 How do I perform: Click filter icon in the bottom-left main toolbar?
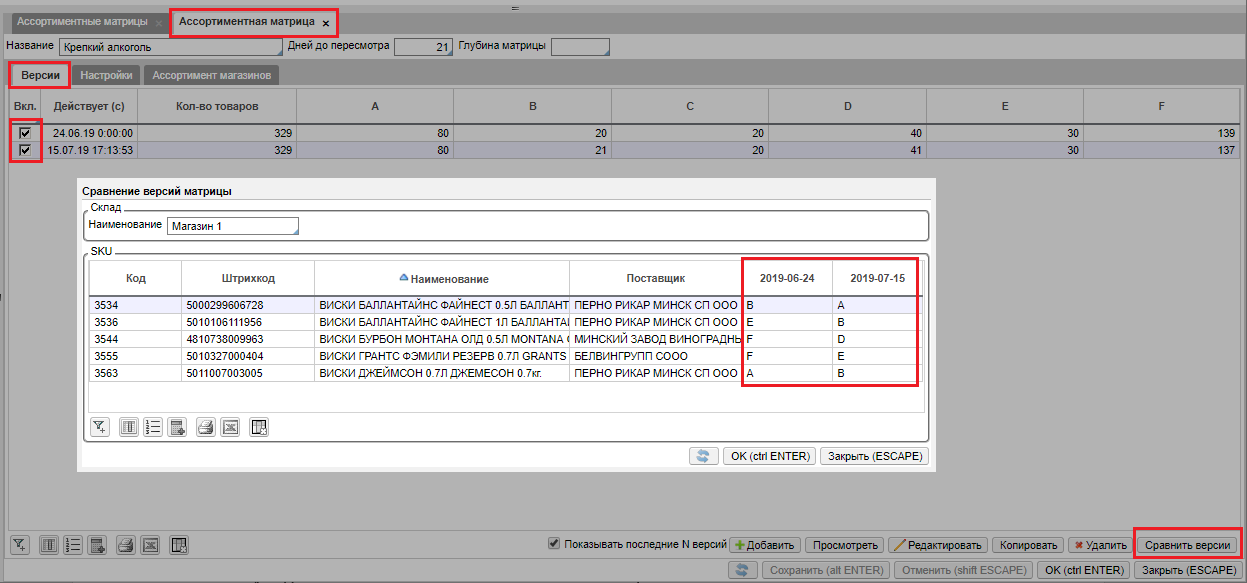pyautogui.click(x=19, y=545)
